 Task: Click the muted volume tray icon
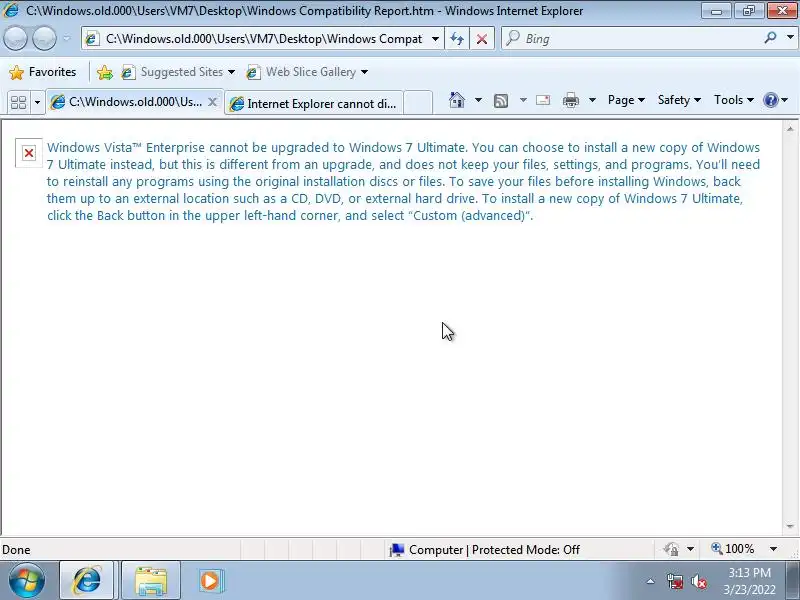point(699,581)
